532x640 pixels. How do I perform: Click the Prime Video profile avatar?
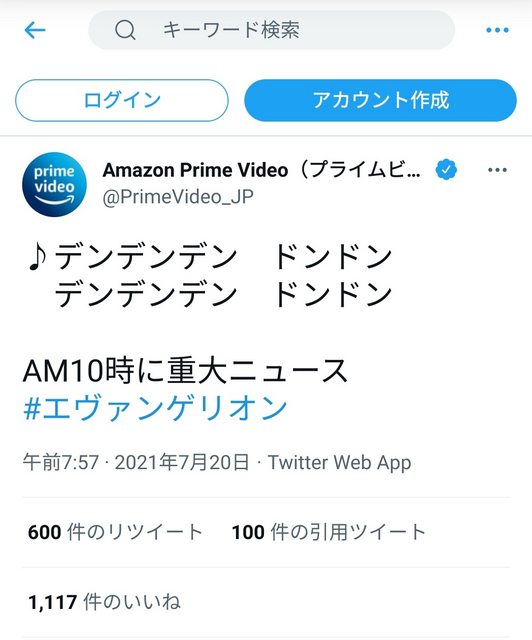pyautogui.click(x=54, y=184)
